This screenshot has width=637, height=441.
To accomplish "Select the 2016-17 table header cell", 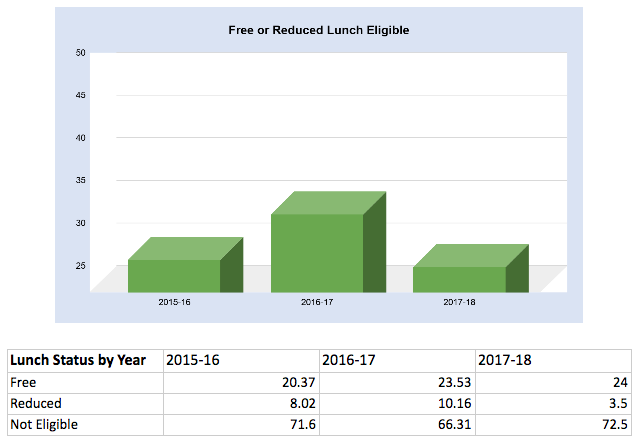I will (397, 361).
